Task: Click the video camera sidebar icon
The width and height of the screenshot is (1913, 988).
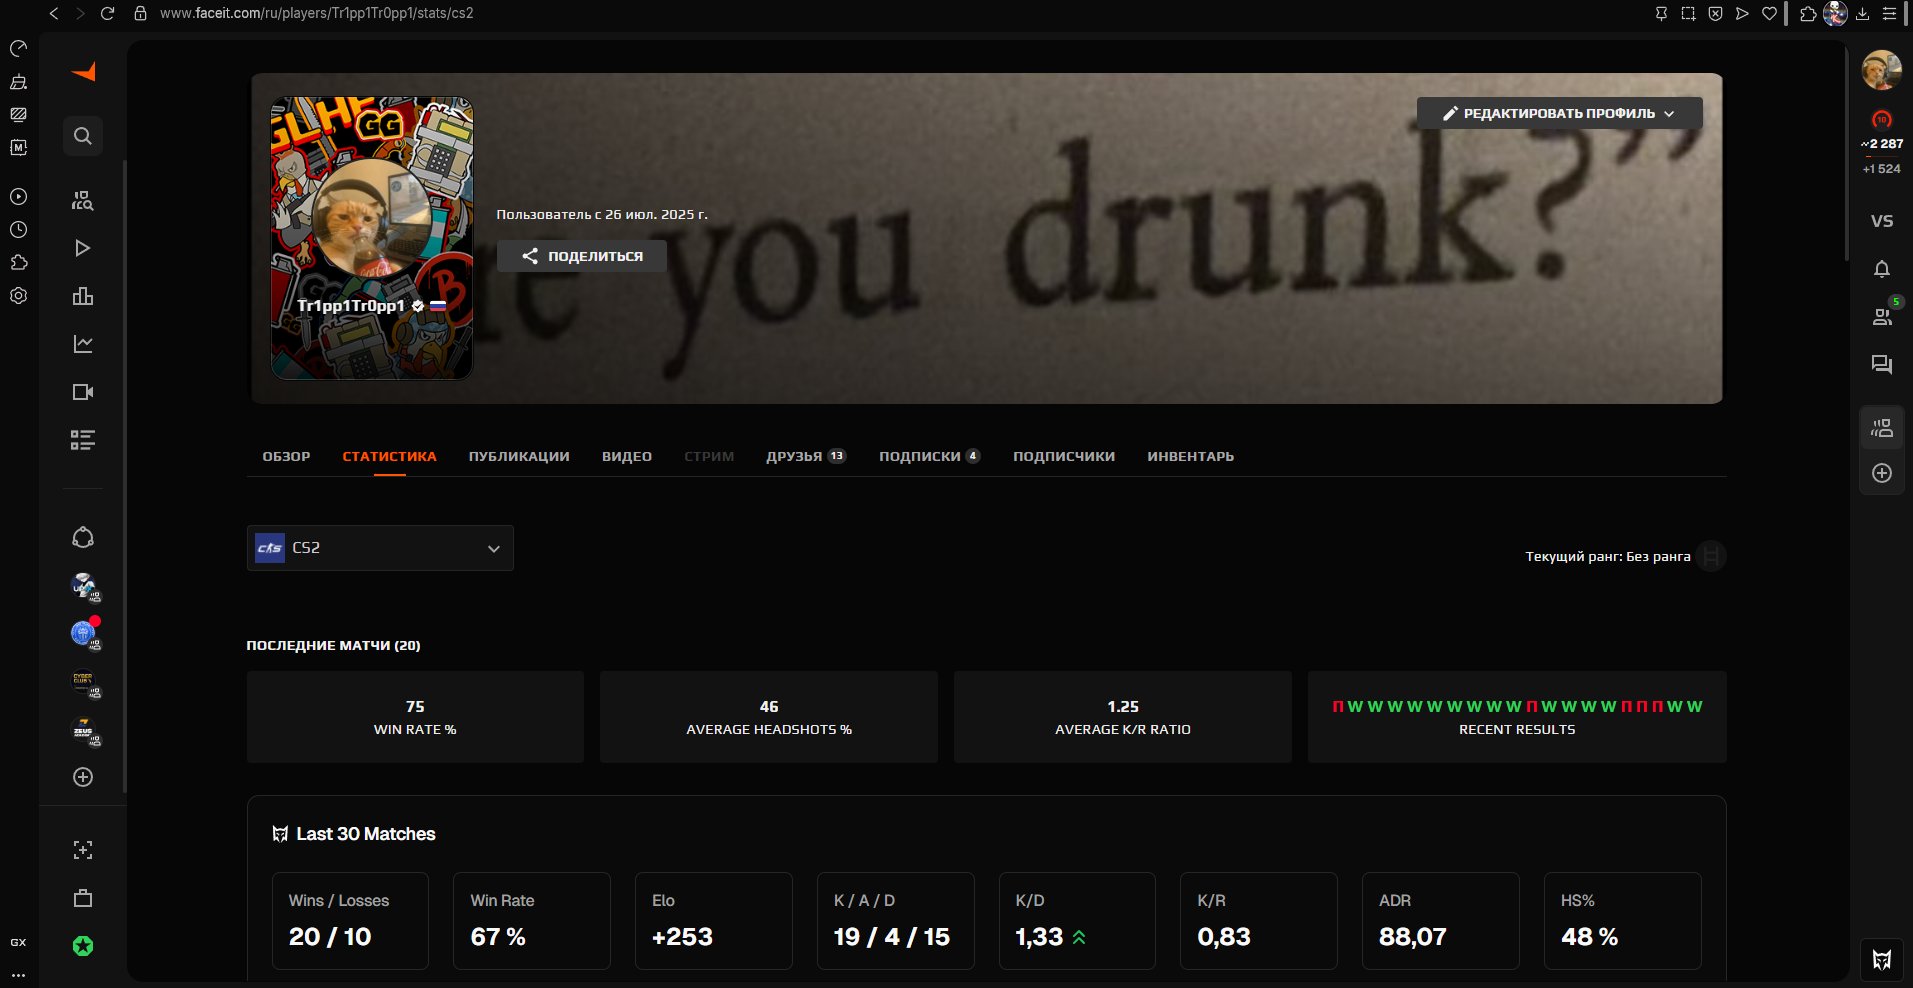Action: coord(83,392)
